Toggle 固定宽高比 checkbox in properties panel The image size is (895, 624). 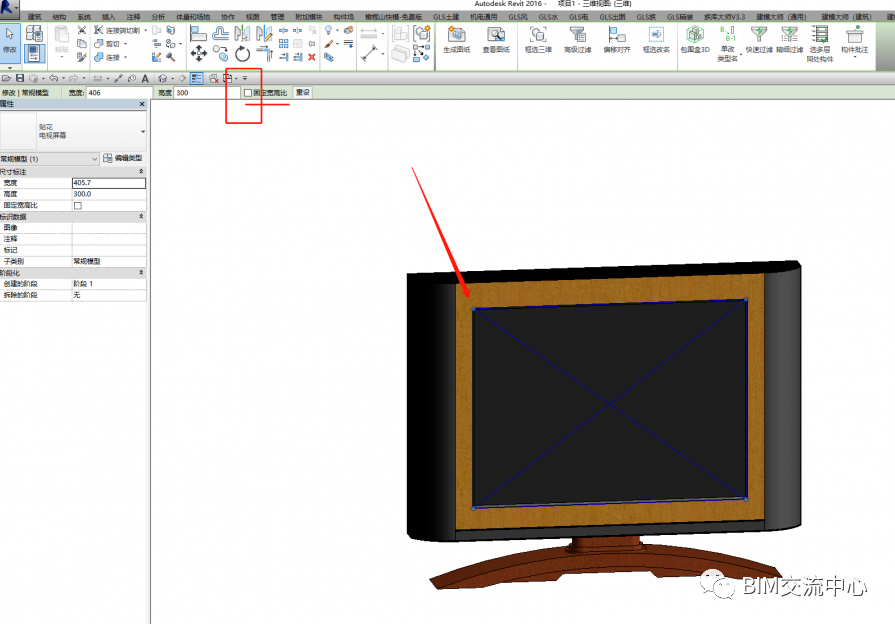(x=78, y=206)
